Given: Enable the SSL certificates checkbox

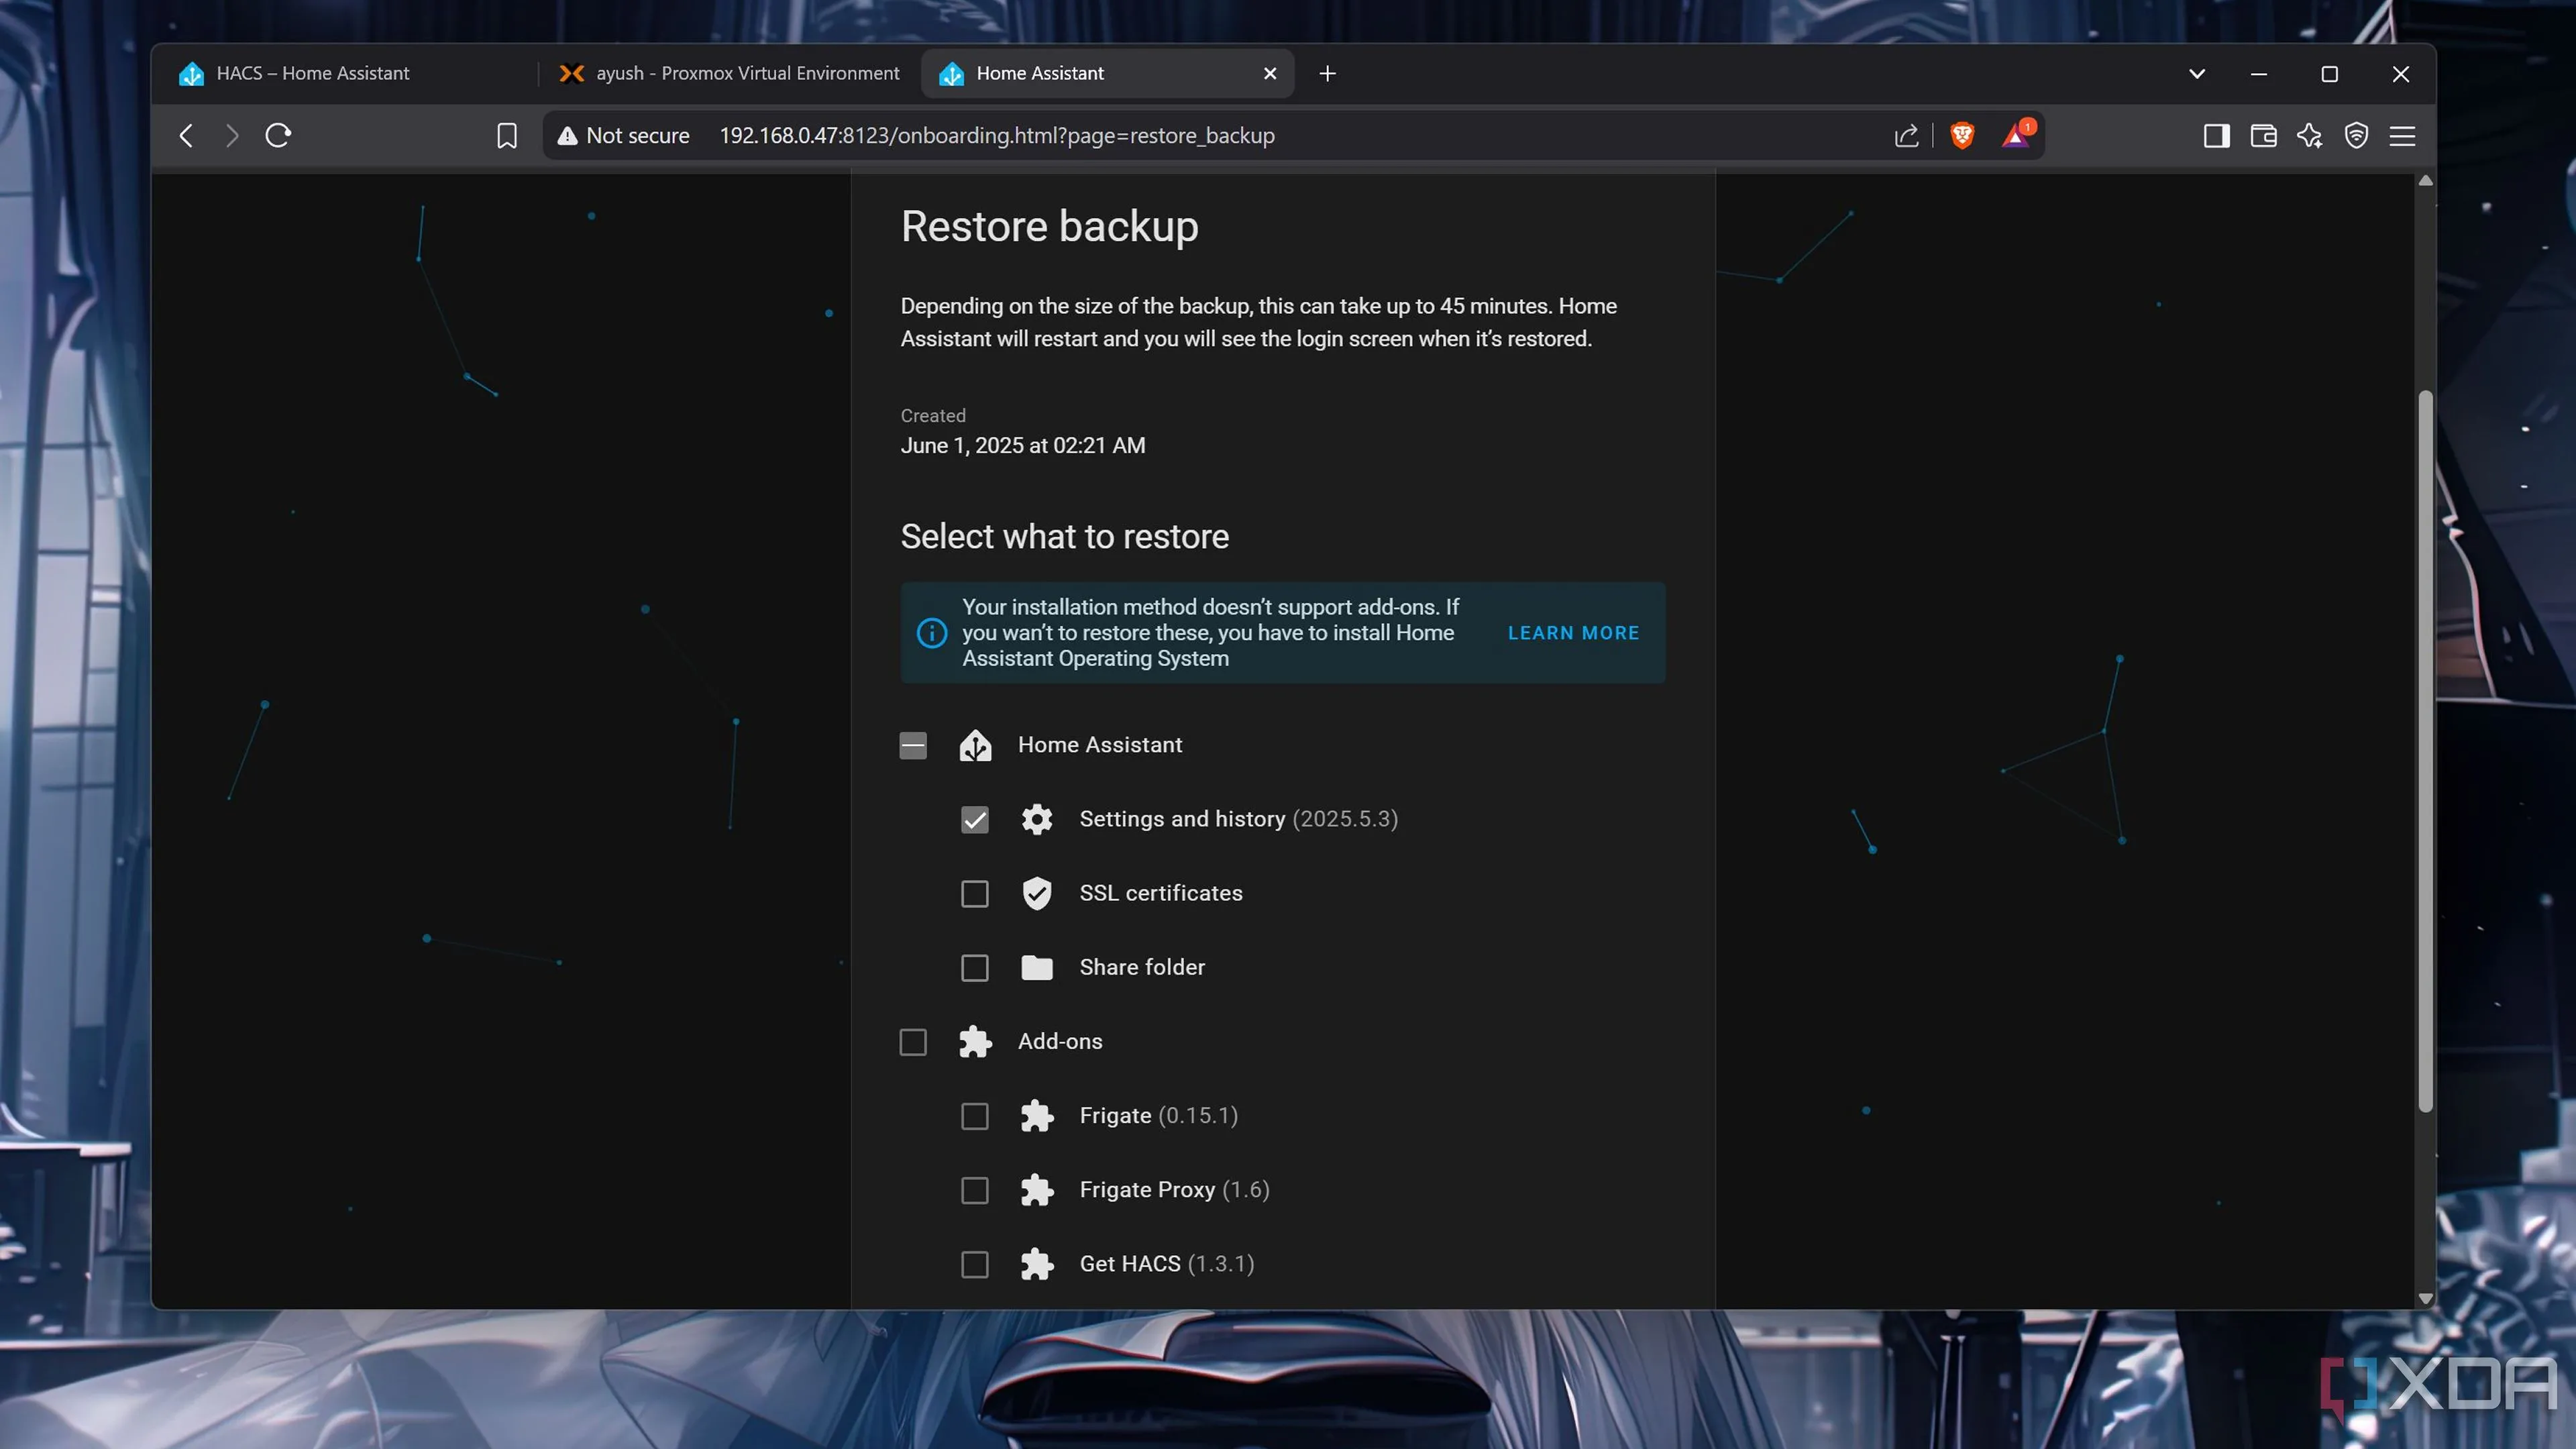Looking at the screenshot, I should (974, 893).
